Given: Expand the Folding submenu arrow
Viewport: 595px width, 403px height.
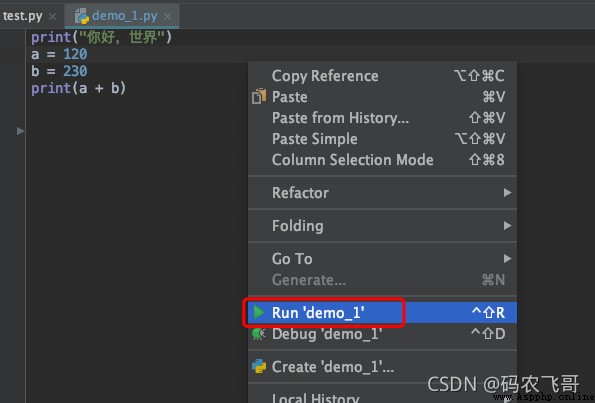Looking at the screenshot, I should click(x=507, y=226).
